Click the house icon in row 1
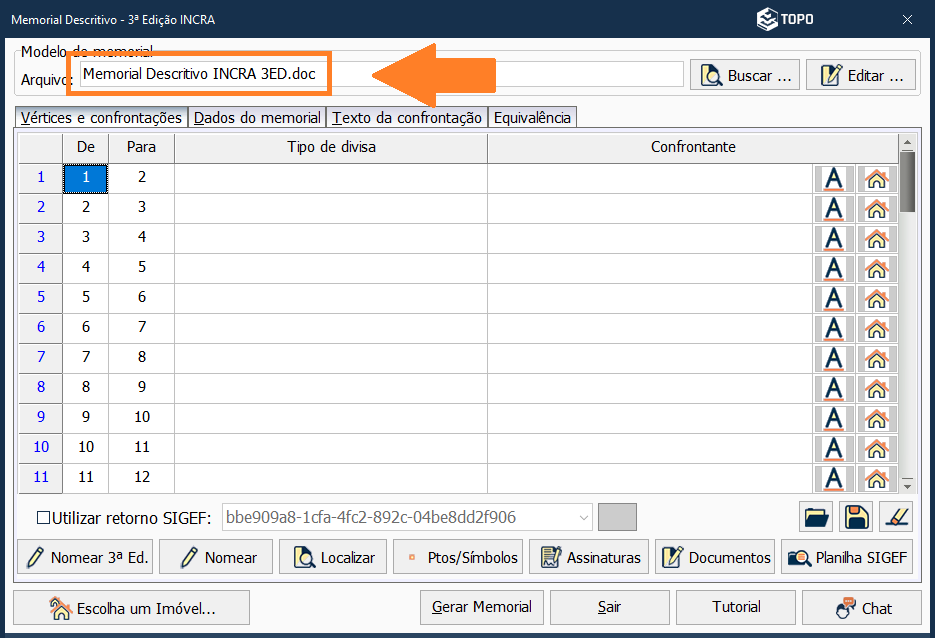 coord(877,179)
